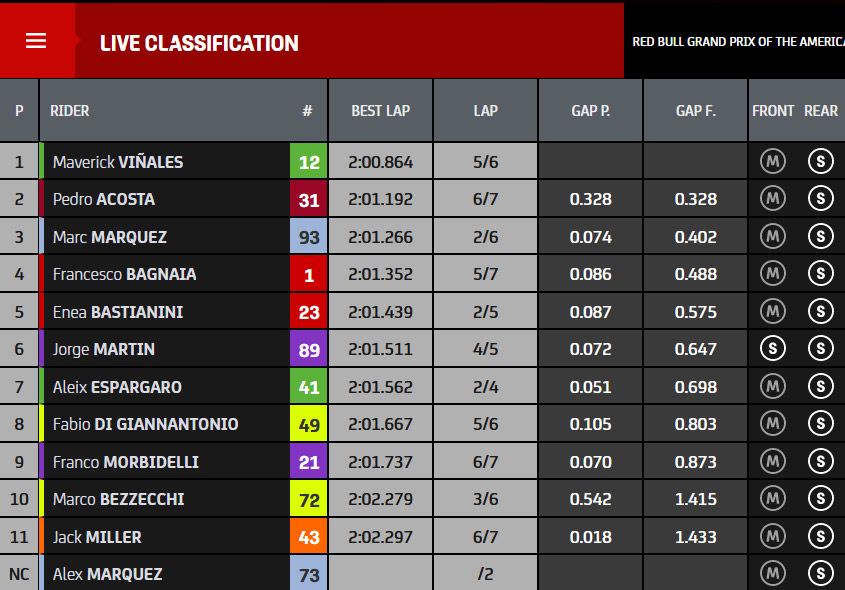845x590 pixels.
Task: Click Jack Miller's rear soft tyre icon
Action: pyautogui.click(x=821, y=536)
